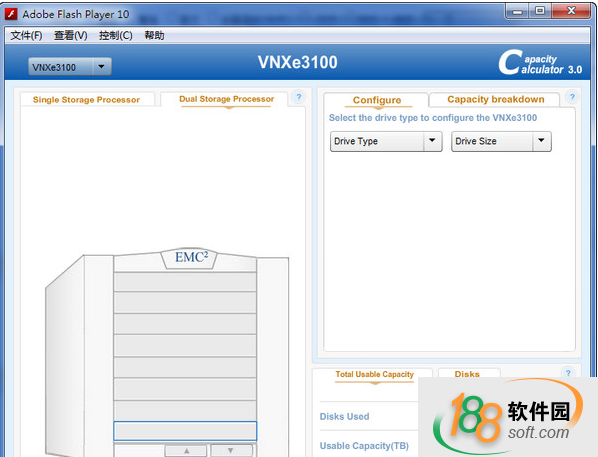Screen dimensions: 598x457
Task: Expand the Drive Type dropdown
Action: [386, 142]
